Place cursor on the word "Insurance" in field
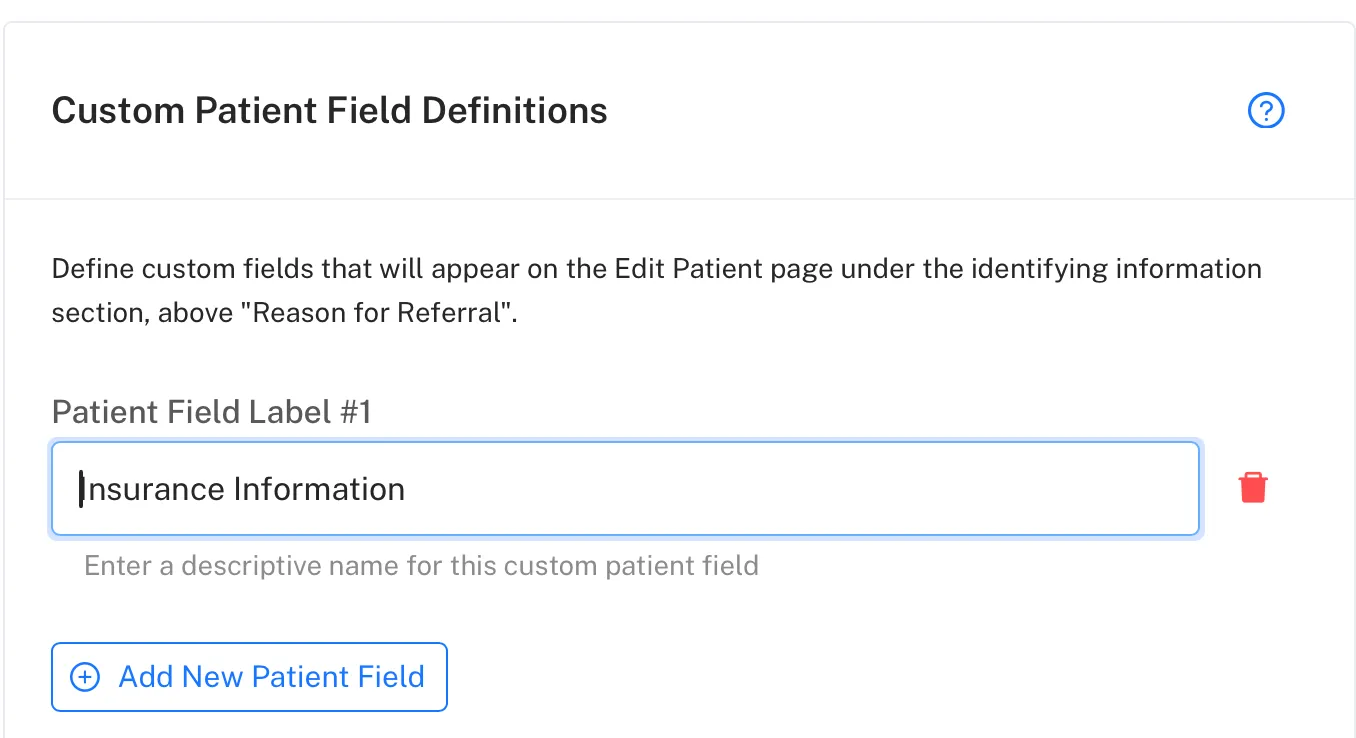Viewport: 1356px width, 738px height. coord(152,489)
